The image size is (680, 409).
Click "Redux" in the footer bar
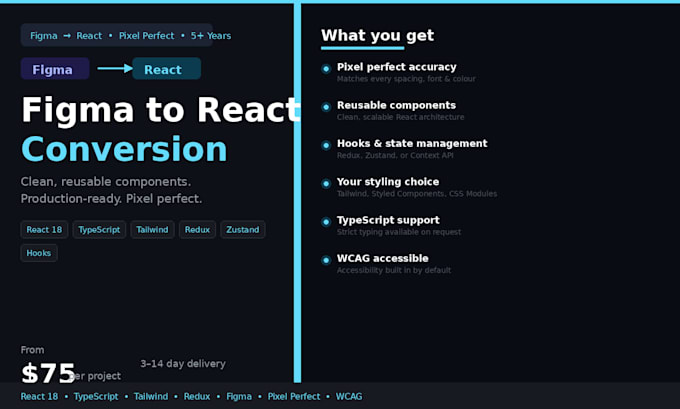point(197,396)
